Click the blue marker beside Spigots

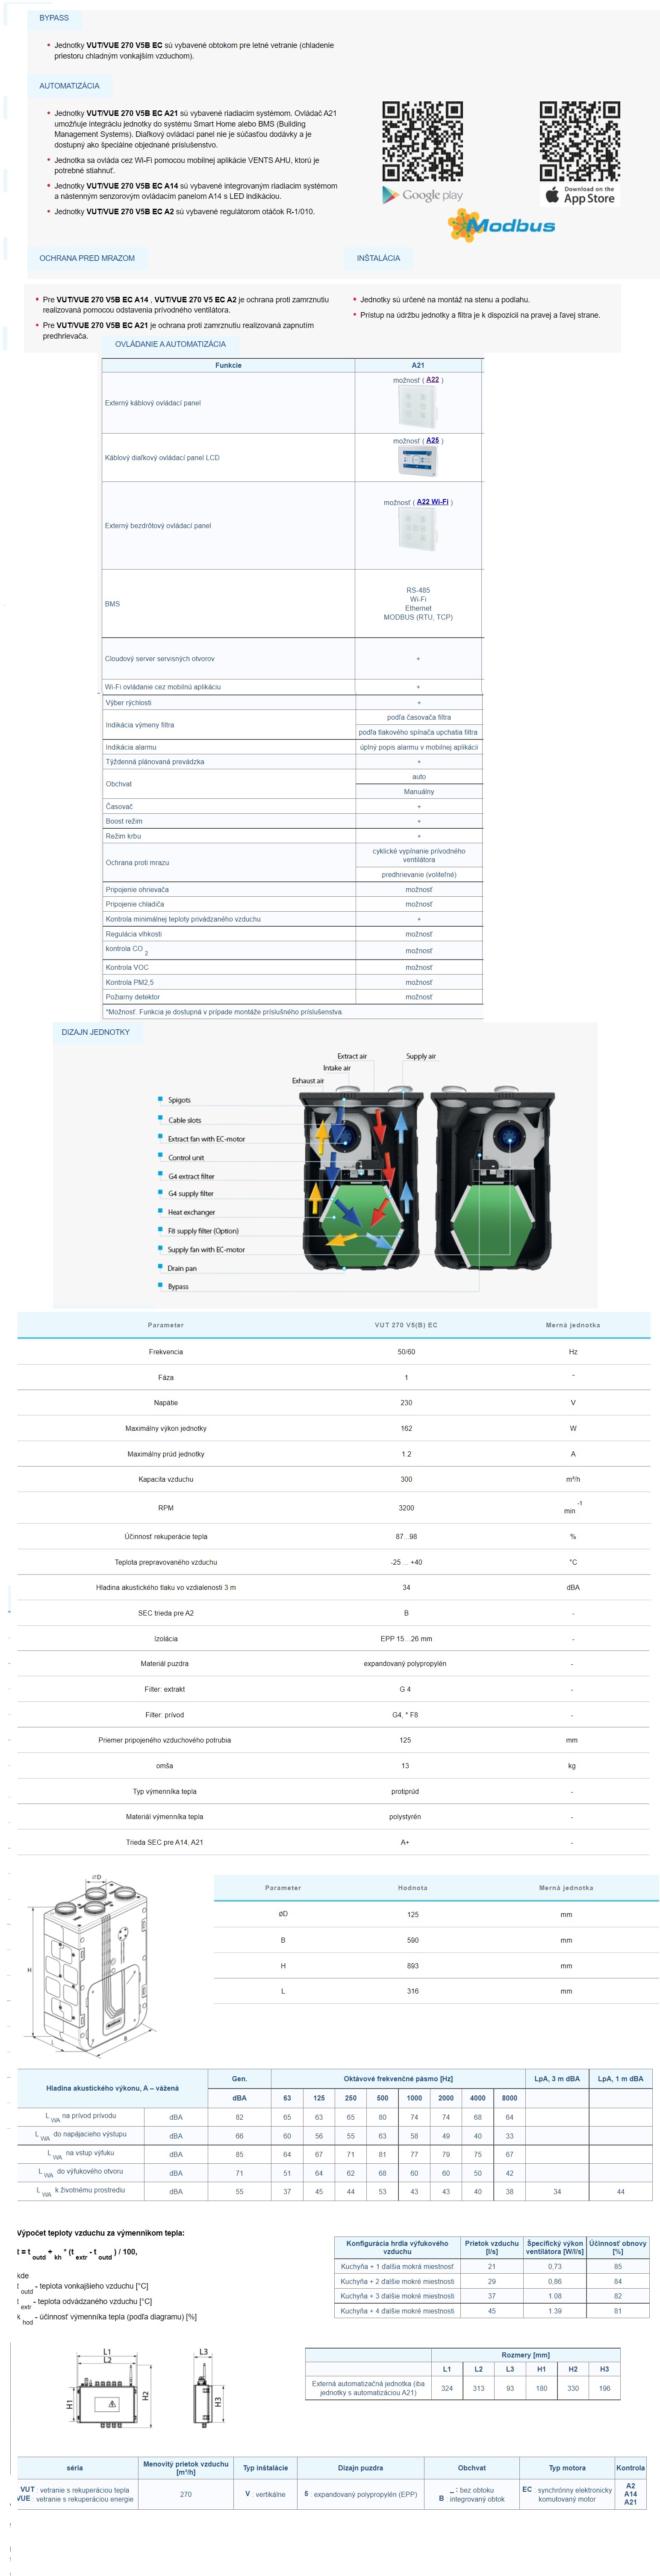click(x=160, y=1099)
